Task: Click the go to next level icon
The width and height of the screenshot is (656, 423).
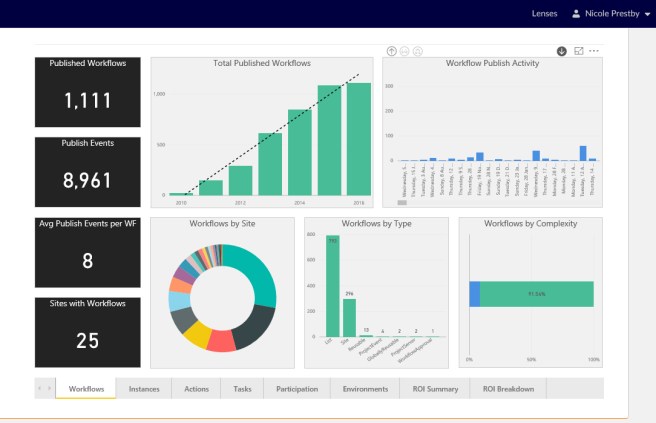Action: (x=404, y=51)
